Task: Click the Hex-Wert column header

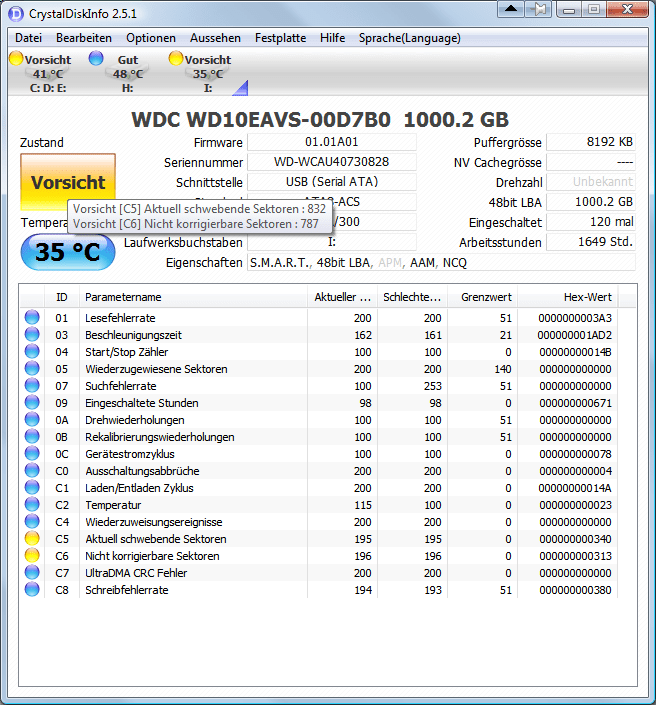Action: click(567, 297)
